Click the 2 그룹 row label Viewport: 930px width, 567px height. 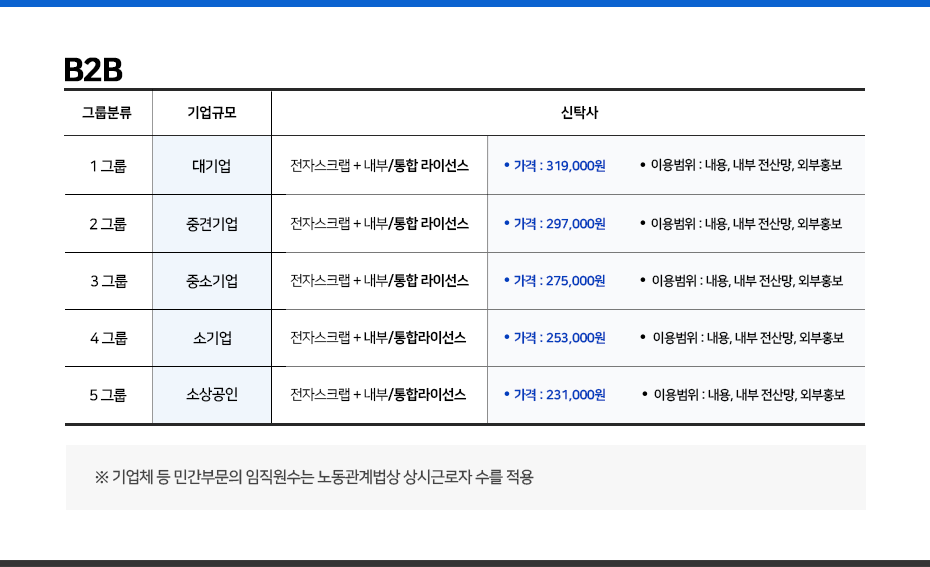click(108, 223)
